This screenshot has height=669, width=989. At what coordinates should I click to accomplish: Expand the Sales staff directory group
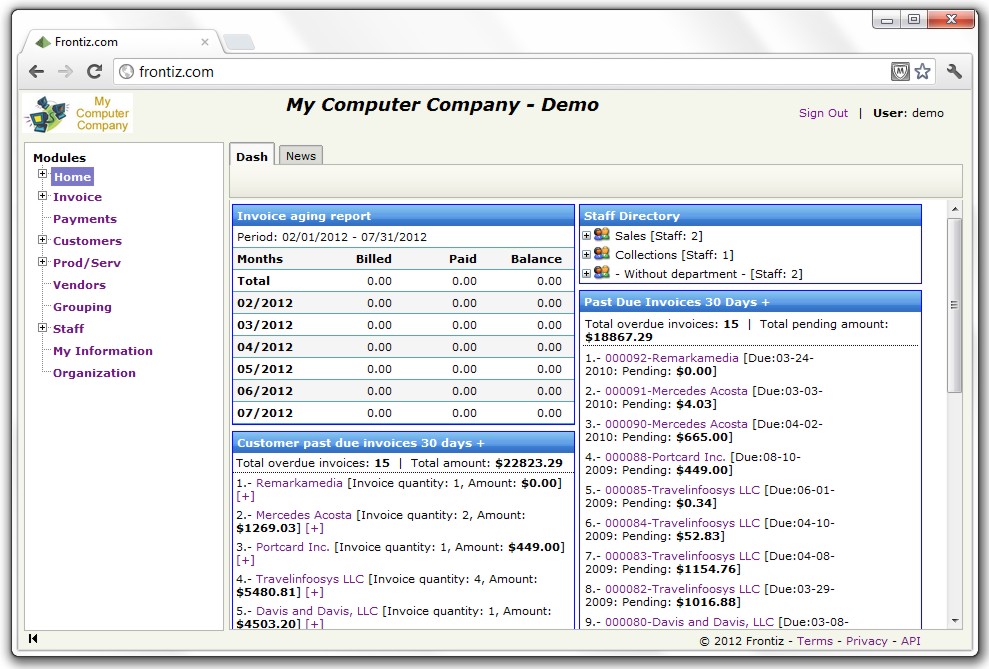pyautogui.click(x=587, y=236)
